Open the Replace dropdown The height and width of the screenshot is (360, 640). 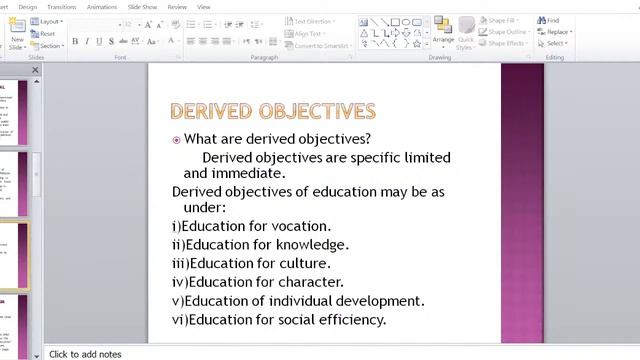pos(555,32)
